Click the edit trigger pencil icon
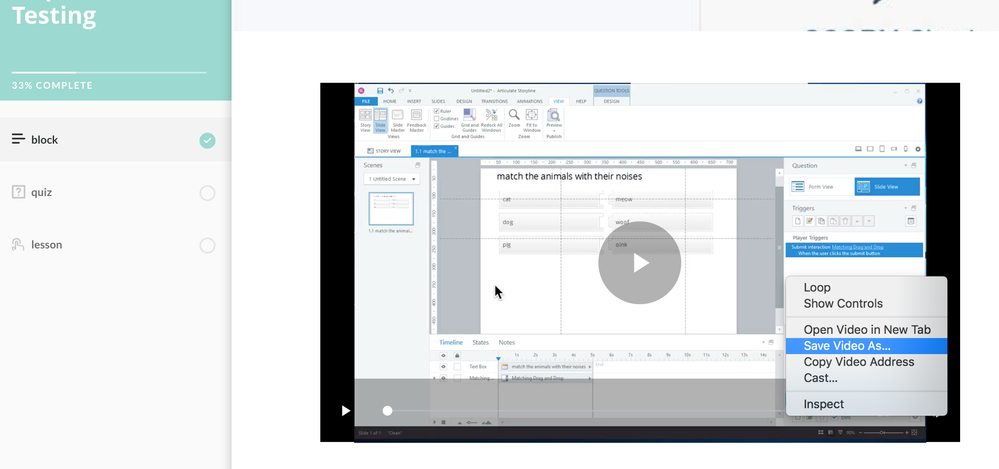Image resolution: width=999 pixels, height=469 pixels. 810,221
